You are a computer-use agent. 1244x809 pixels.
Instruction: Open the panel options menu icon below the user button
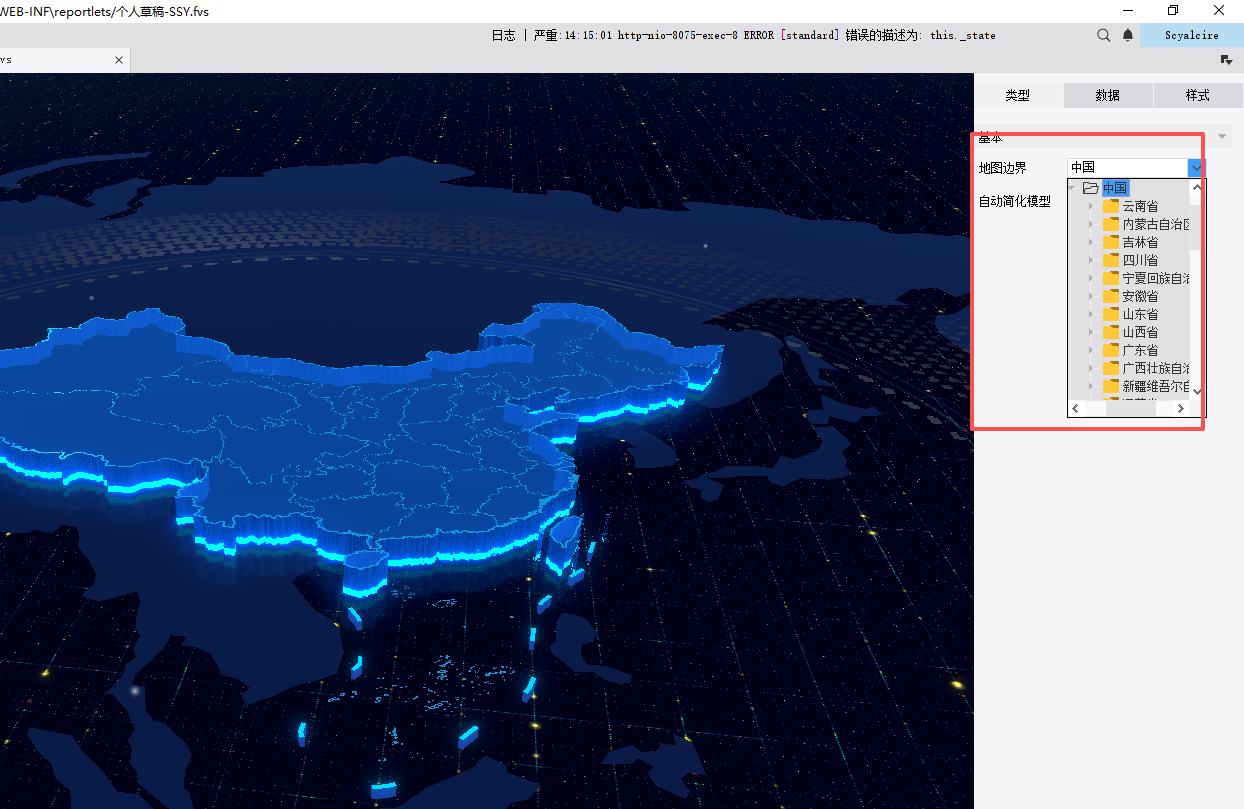(1226, 60)
